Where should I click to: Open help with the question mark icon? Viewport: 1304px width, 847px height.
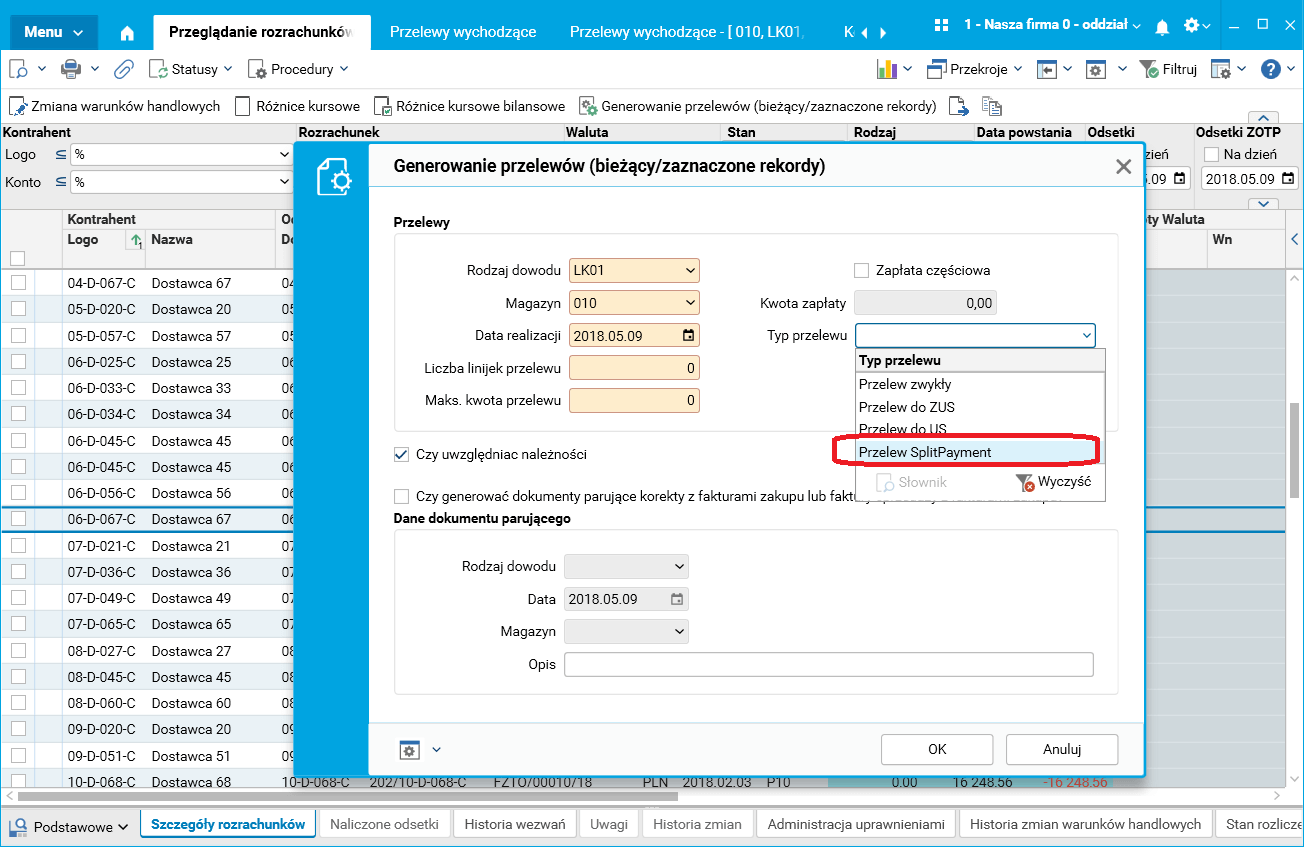[x=1271, y=69]
